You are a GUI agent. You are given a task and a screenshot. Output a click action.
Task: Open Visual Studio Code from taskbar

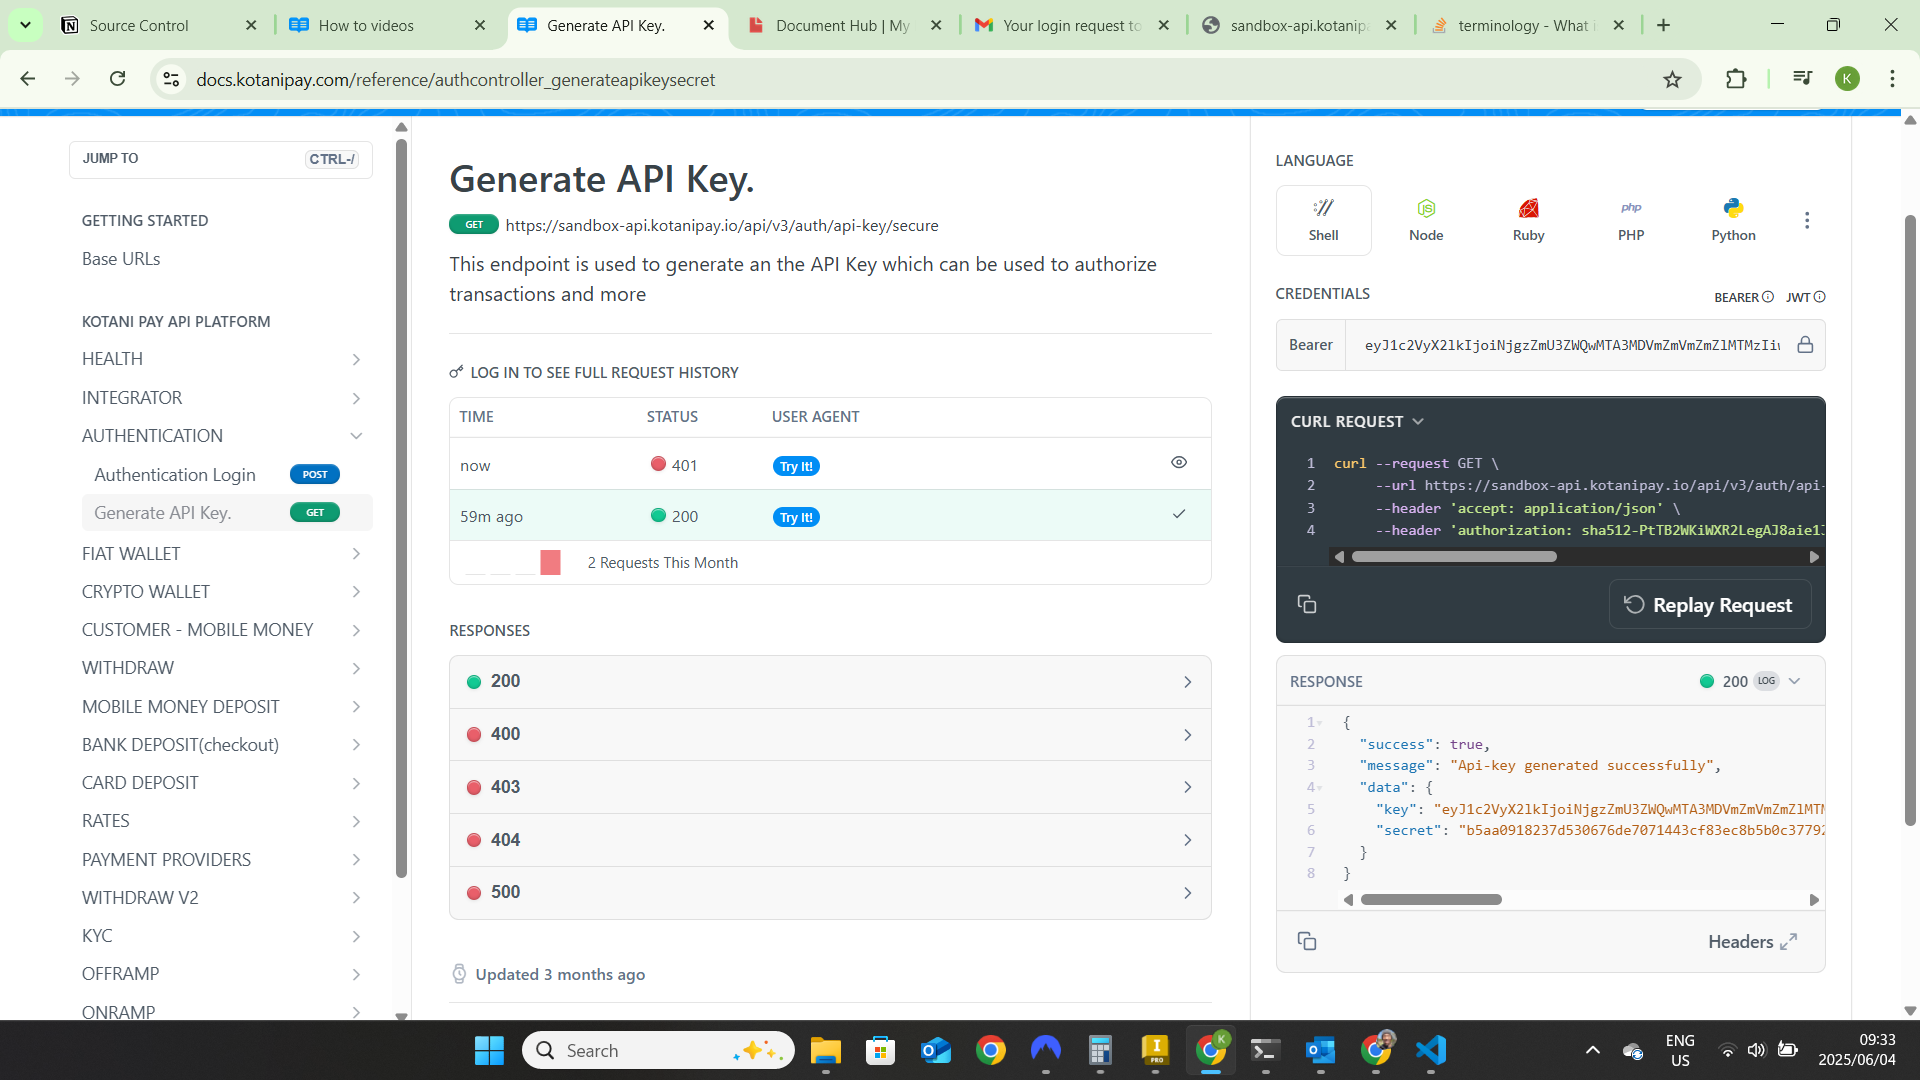1430,1050
